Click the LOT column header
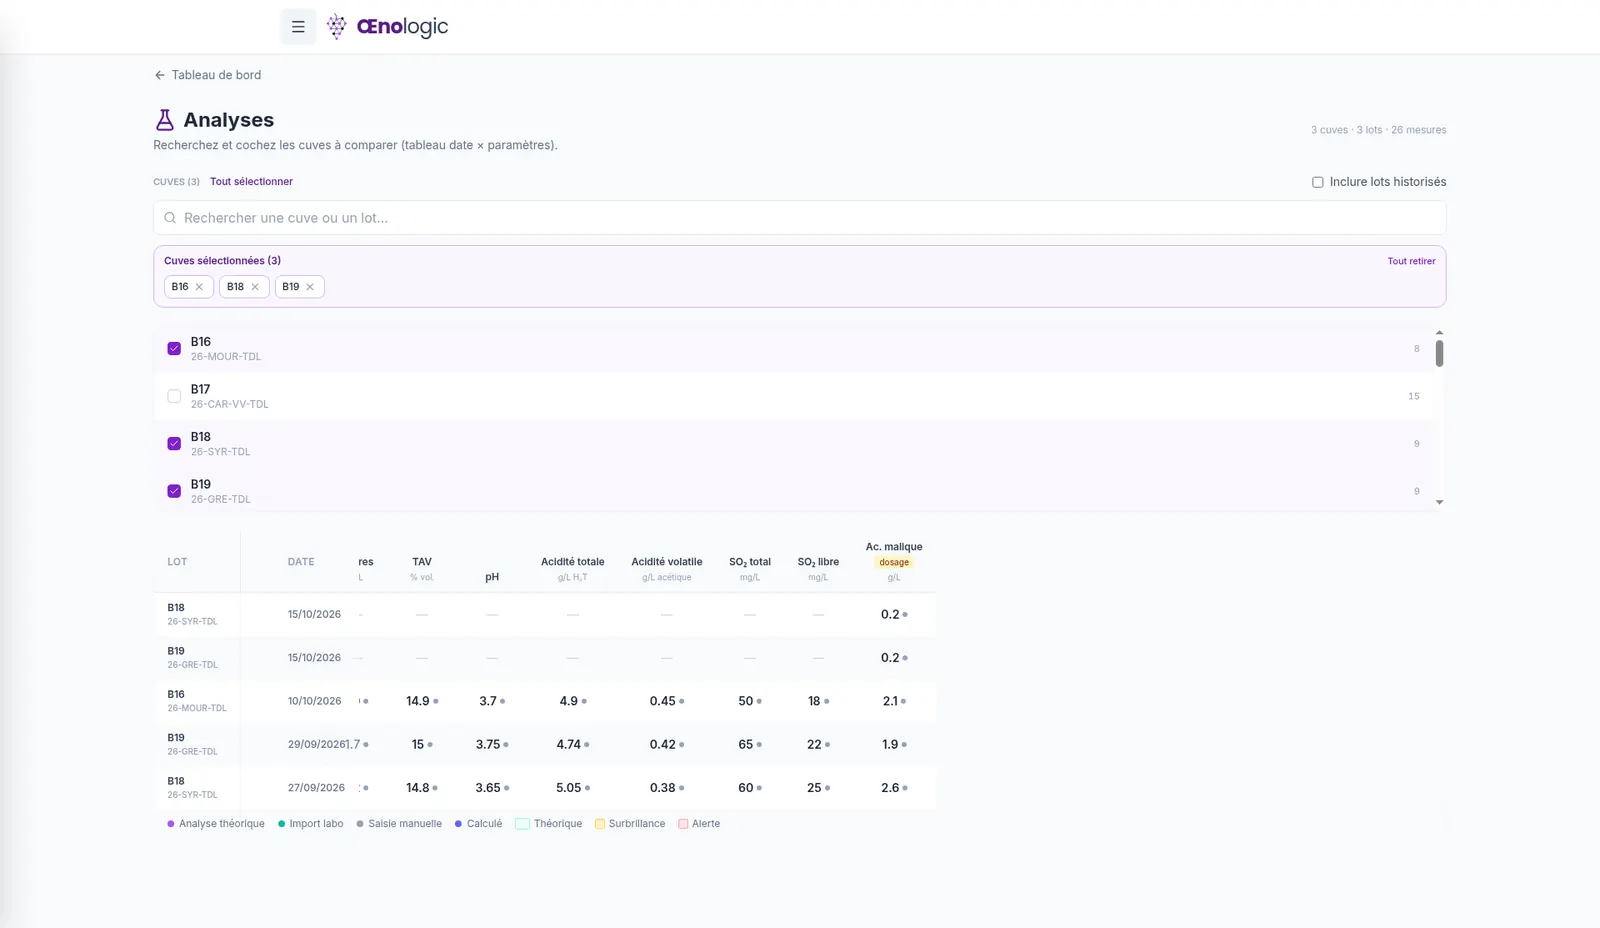The height and width of the screenshot is (928, 1600). point(177,562)
